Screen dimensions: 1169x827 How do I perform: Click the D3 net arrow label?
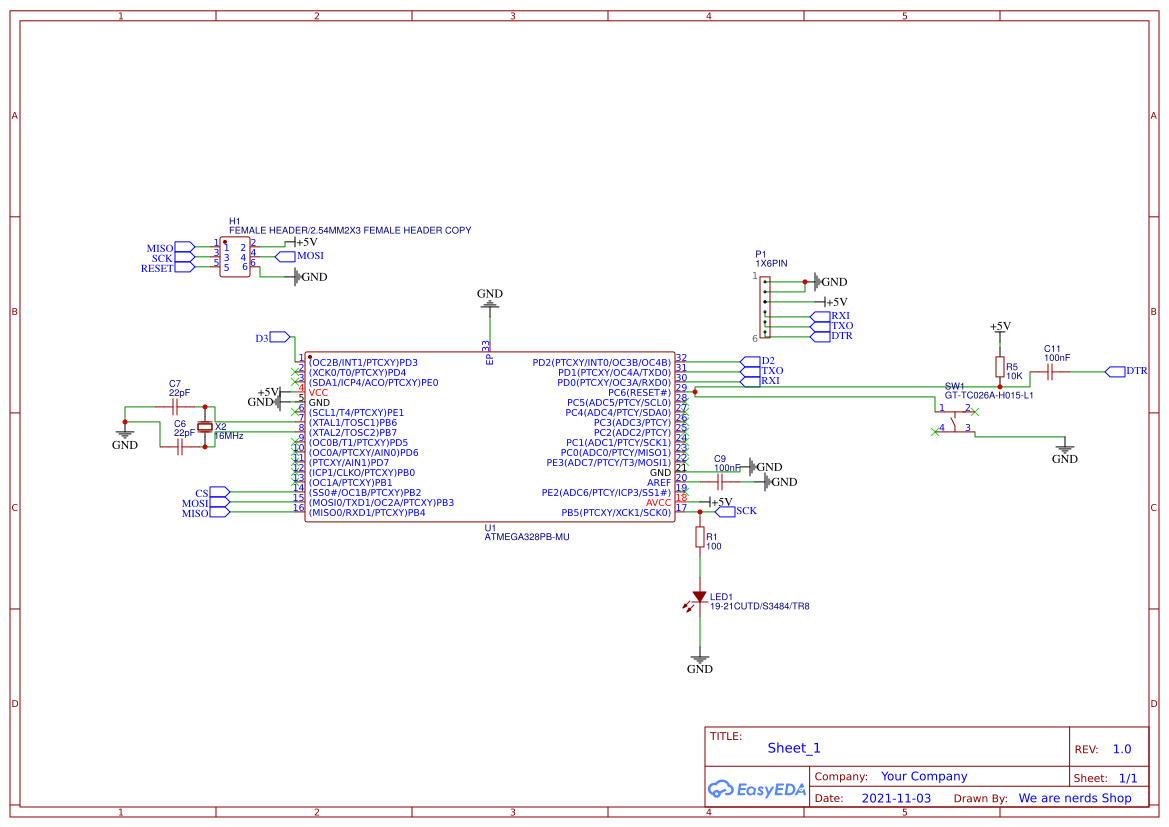tap(280, 337)
